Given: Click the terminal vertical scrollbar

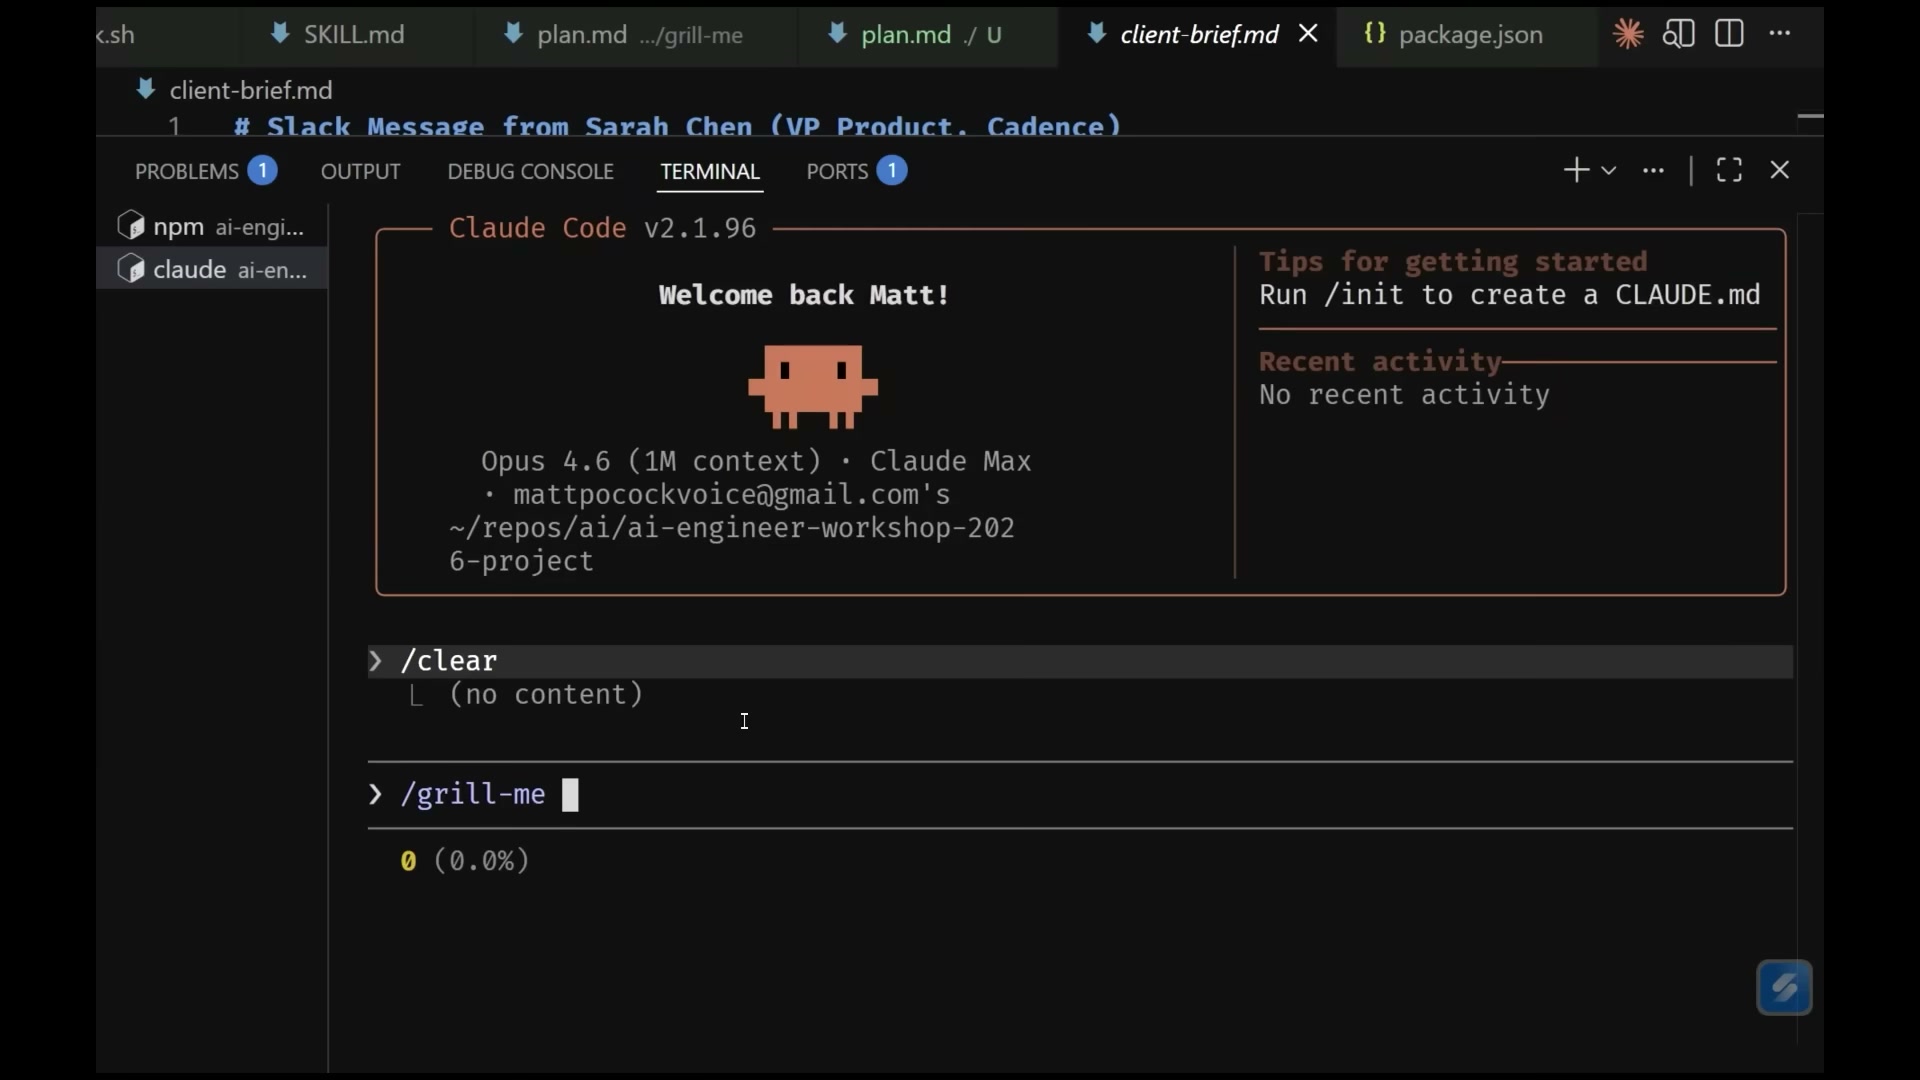Looking at the screenshot, I should [1809, 628].
